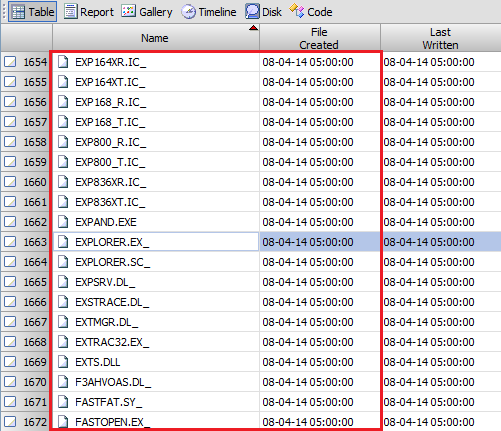Select the EXTS.DLL file name

coord(97,362)
